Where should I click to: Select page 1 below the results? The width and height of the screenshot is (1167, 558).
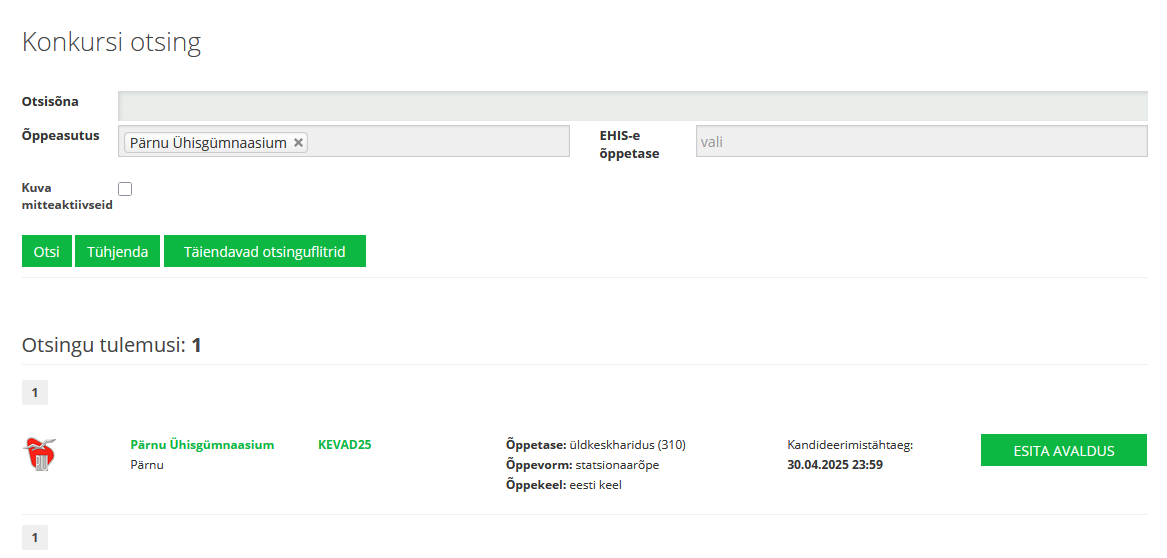click(35, 537)
